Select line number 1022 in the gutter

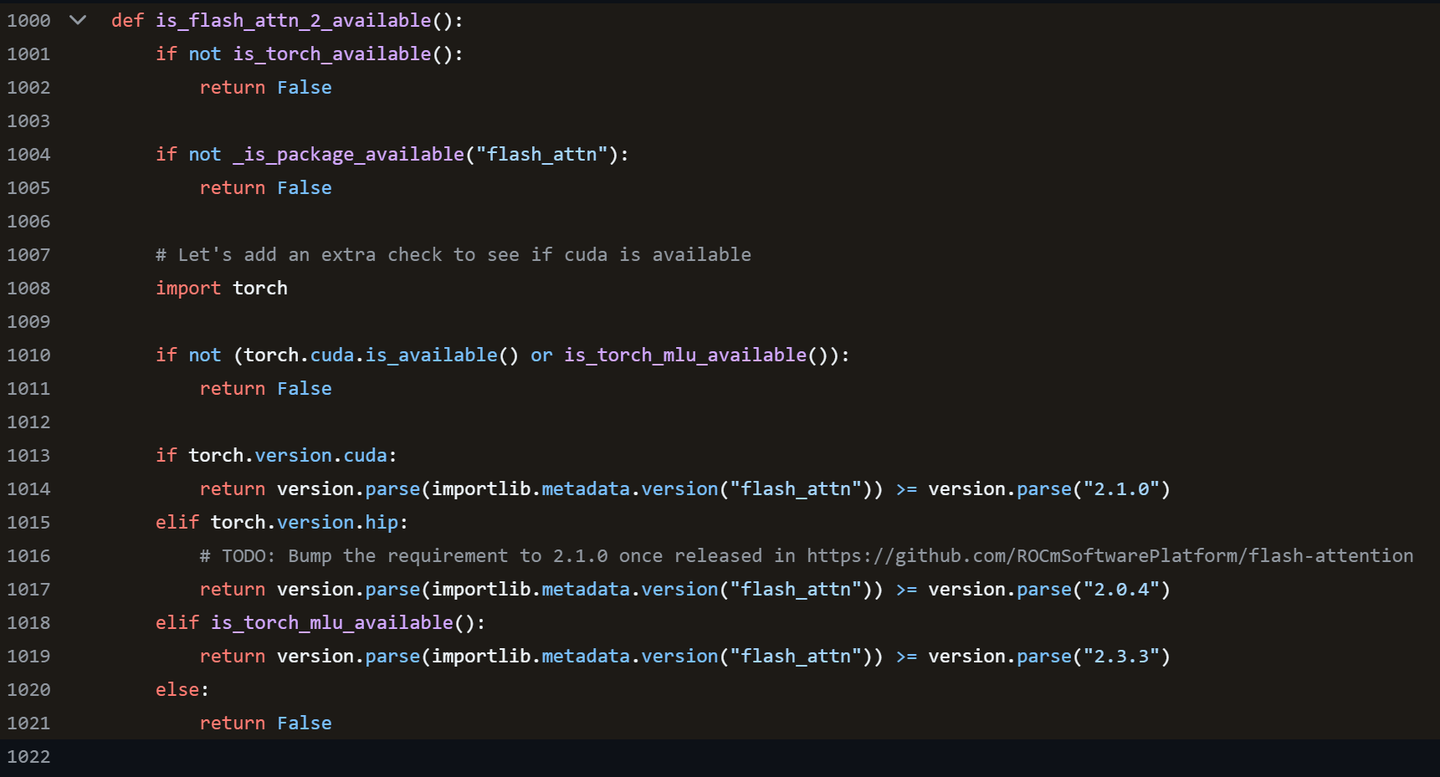tap(29, 756)
